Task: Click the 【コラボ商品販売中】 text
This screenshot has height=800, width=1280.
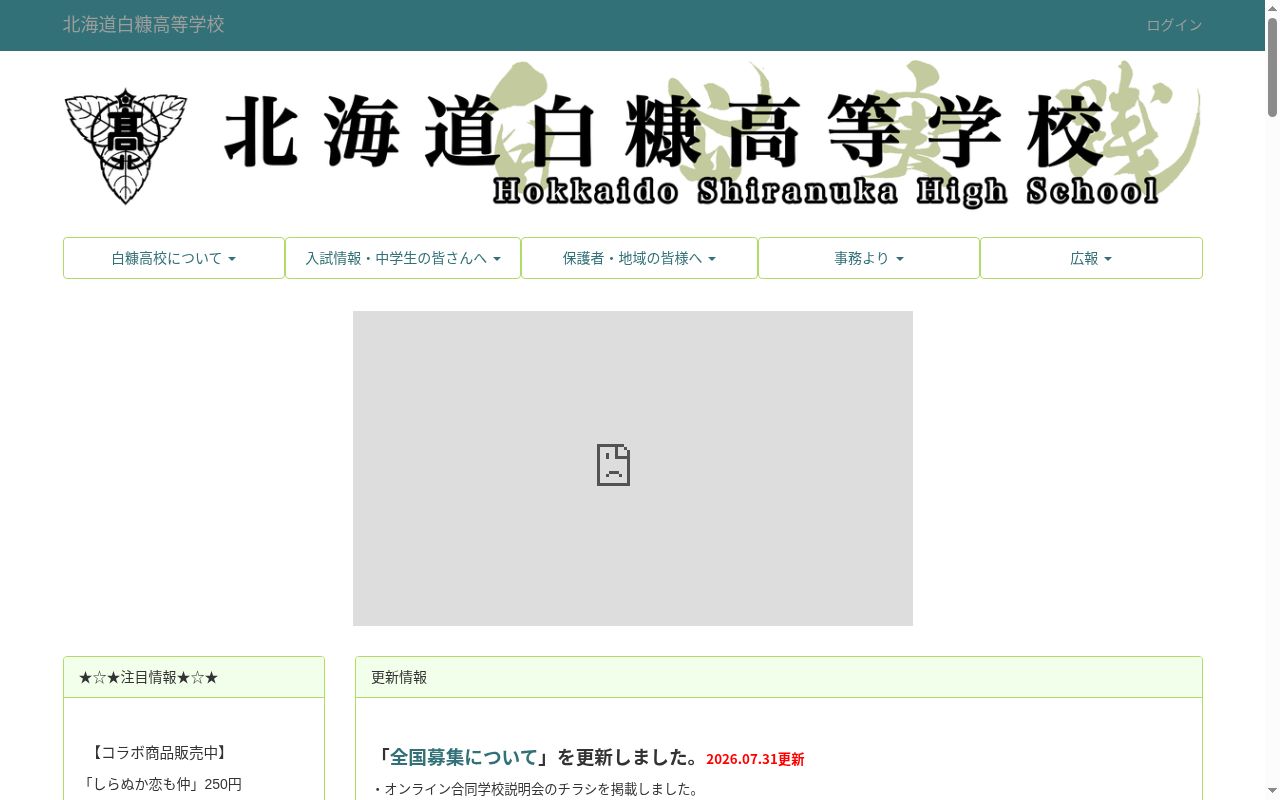Action: point(158,752)
